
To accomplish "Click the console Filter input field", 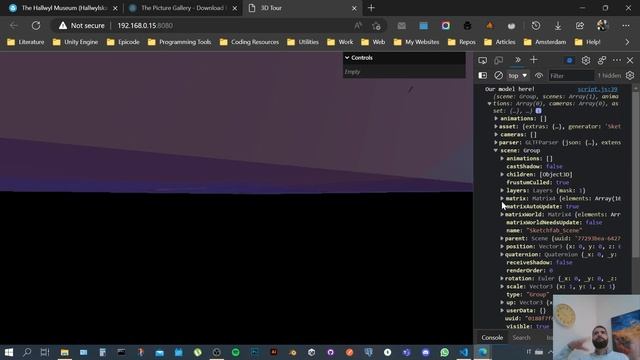I will click(x=571, y=76).
